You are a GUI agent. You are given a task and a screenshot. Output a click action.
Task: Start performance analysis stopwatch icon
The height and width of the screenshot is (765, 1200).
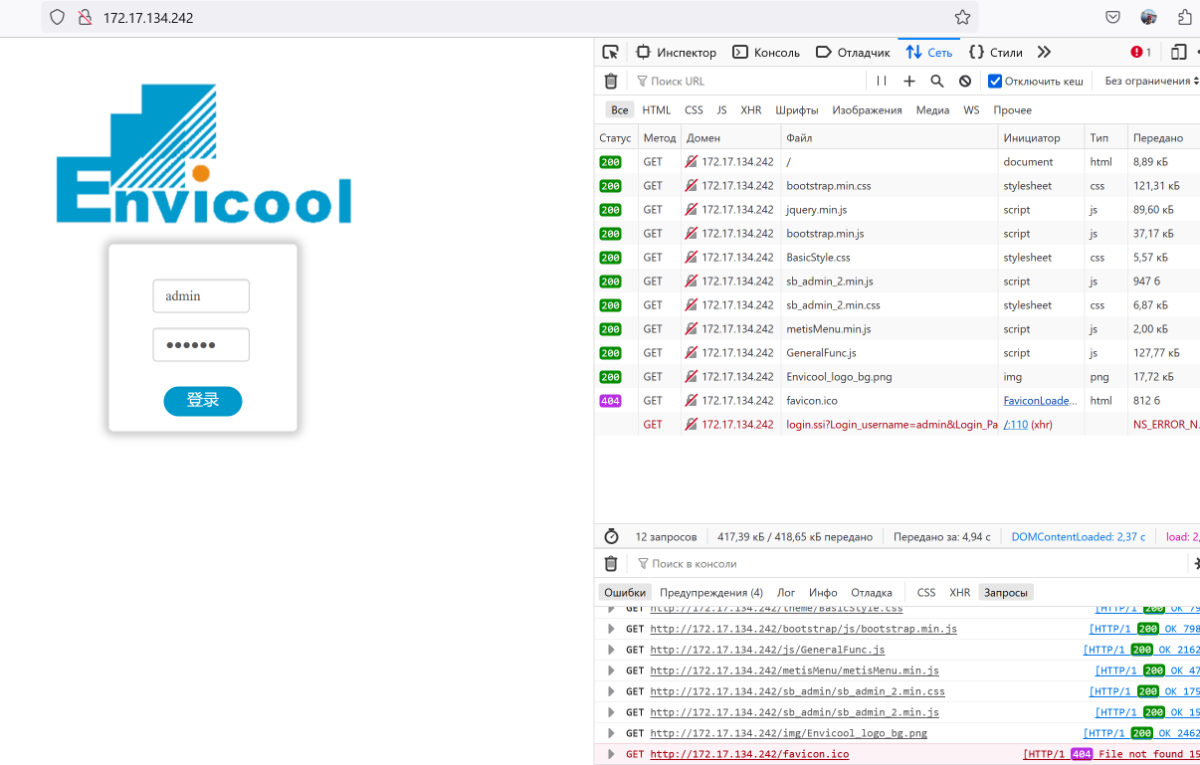pyautogui.click(x=611, y=537)
